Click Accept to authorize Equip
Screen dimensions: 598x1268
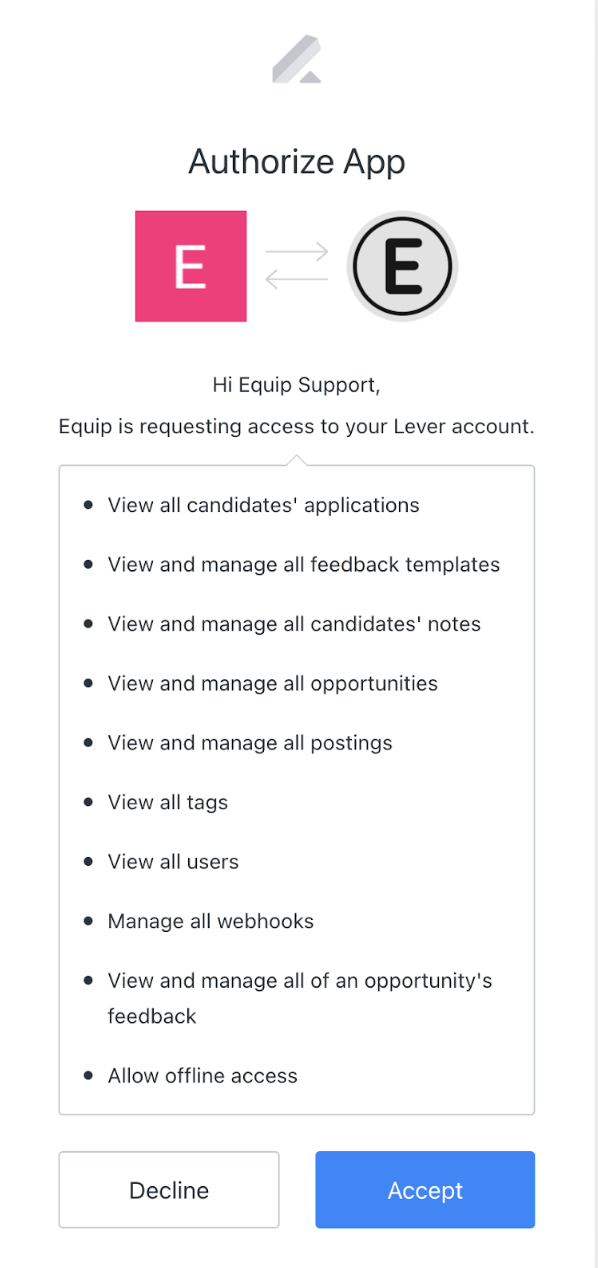pos(425,1190)
